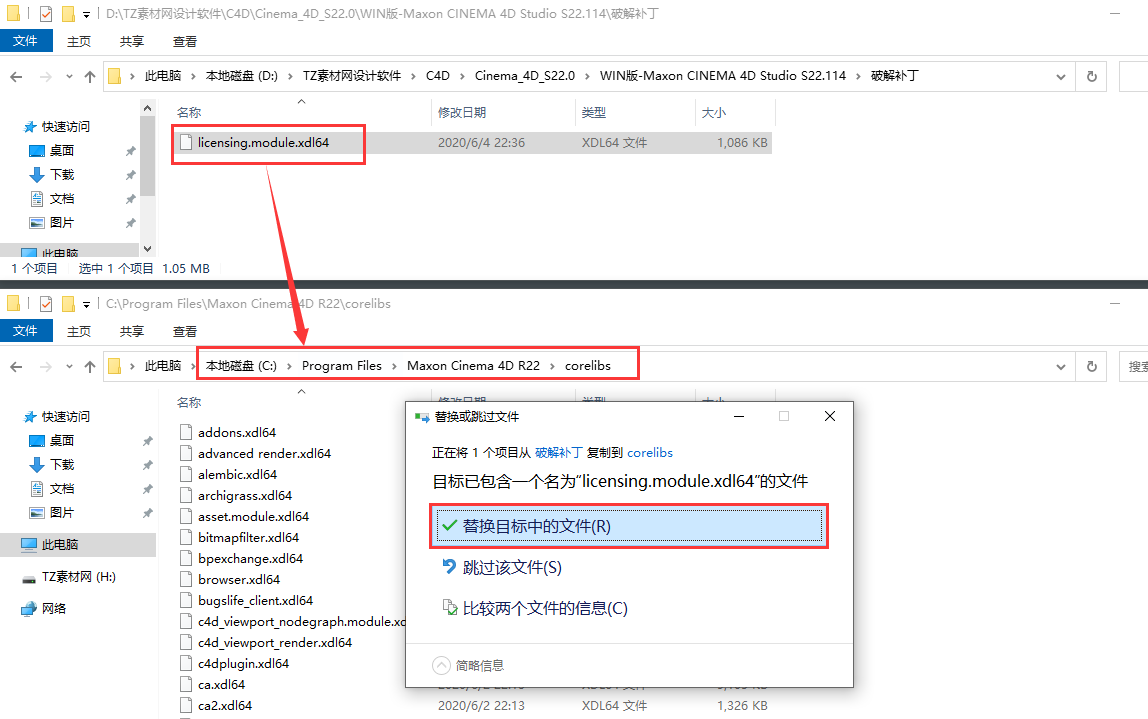This screenshot has height=719, width=1148.
Task: Expand address bar history in the corelibs window
Action: click(1060, 366)
